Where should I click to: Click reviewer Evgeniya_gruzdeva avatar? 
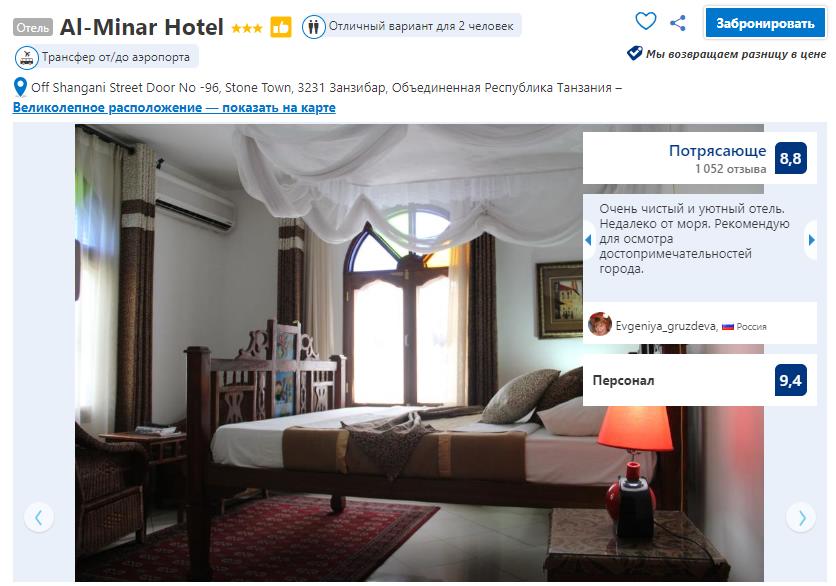click(600, 324)
